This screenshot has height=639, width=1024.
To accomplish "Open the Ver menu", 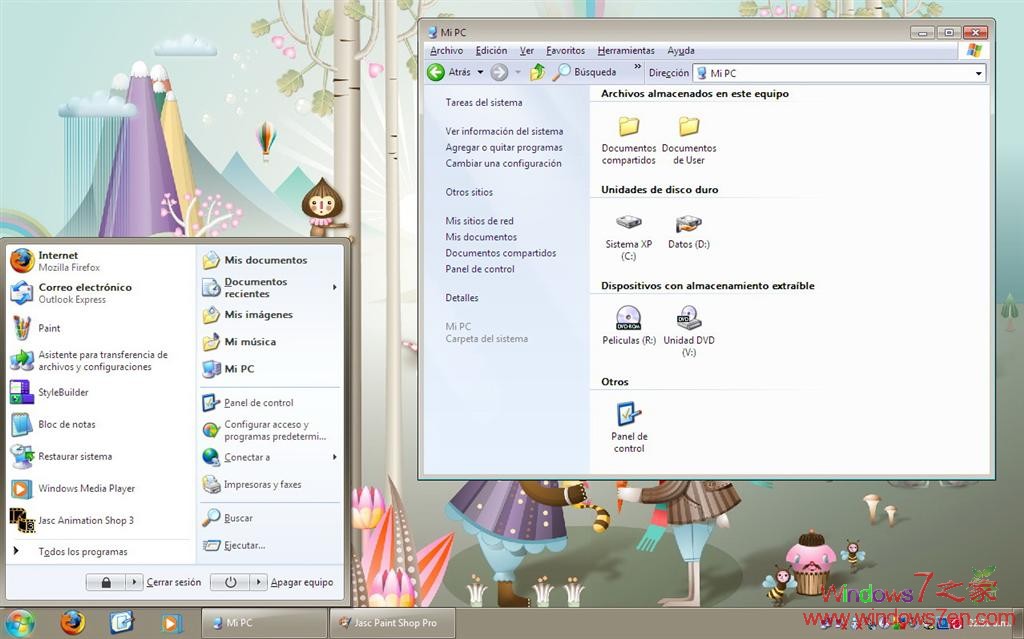I will point(527,50).
